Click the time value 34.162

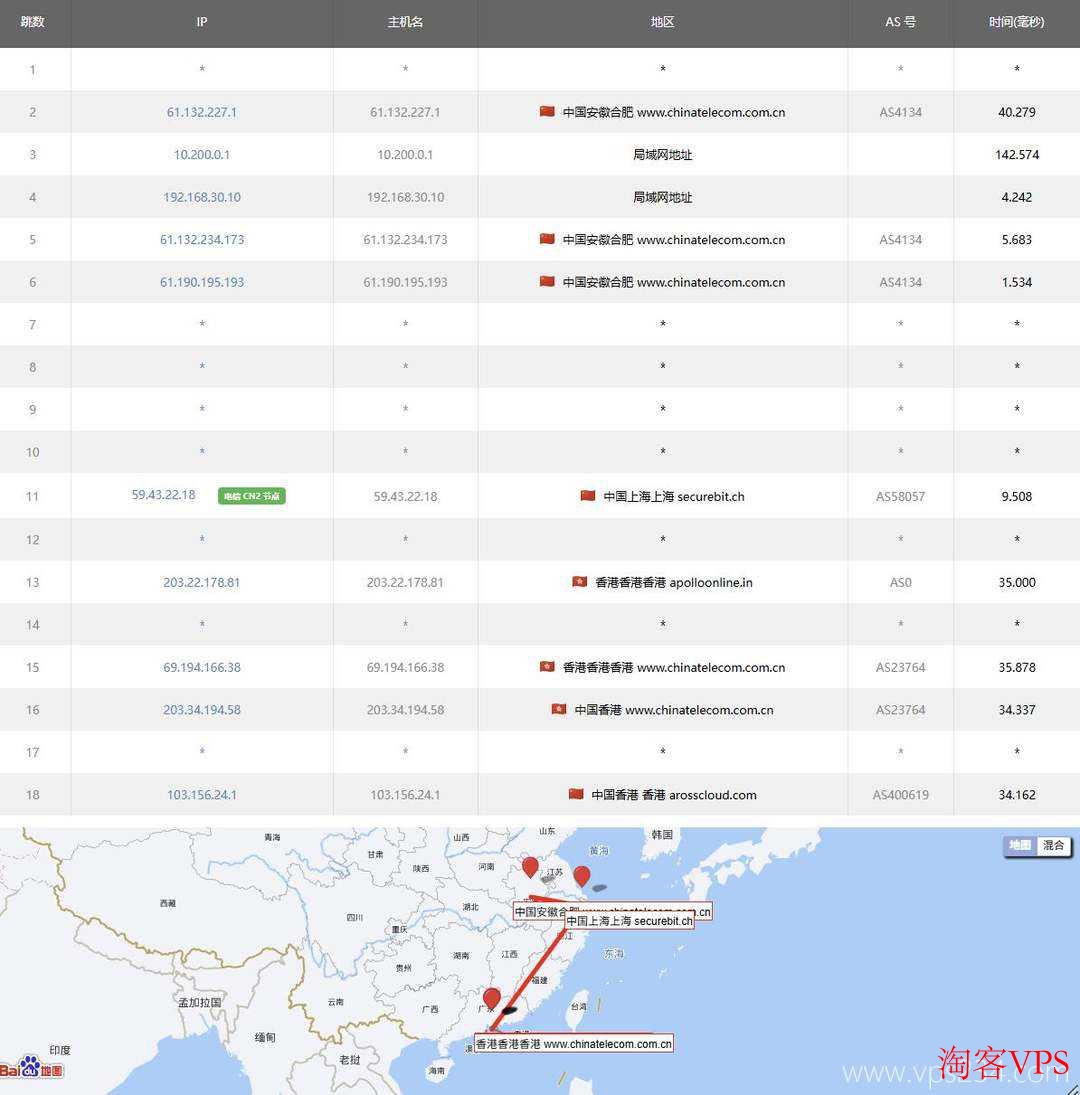tap(1016, 795)
